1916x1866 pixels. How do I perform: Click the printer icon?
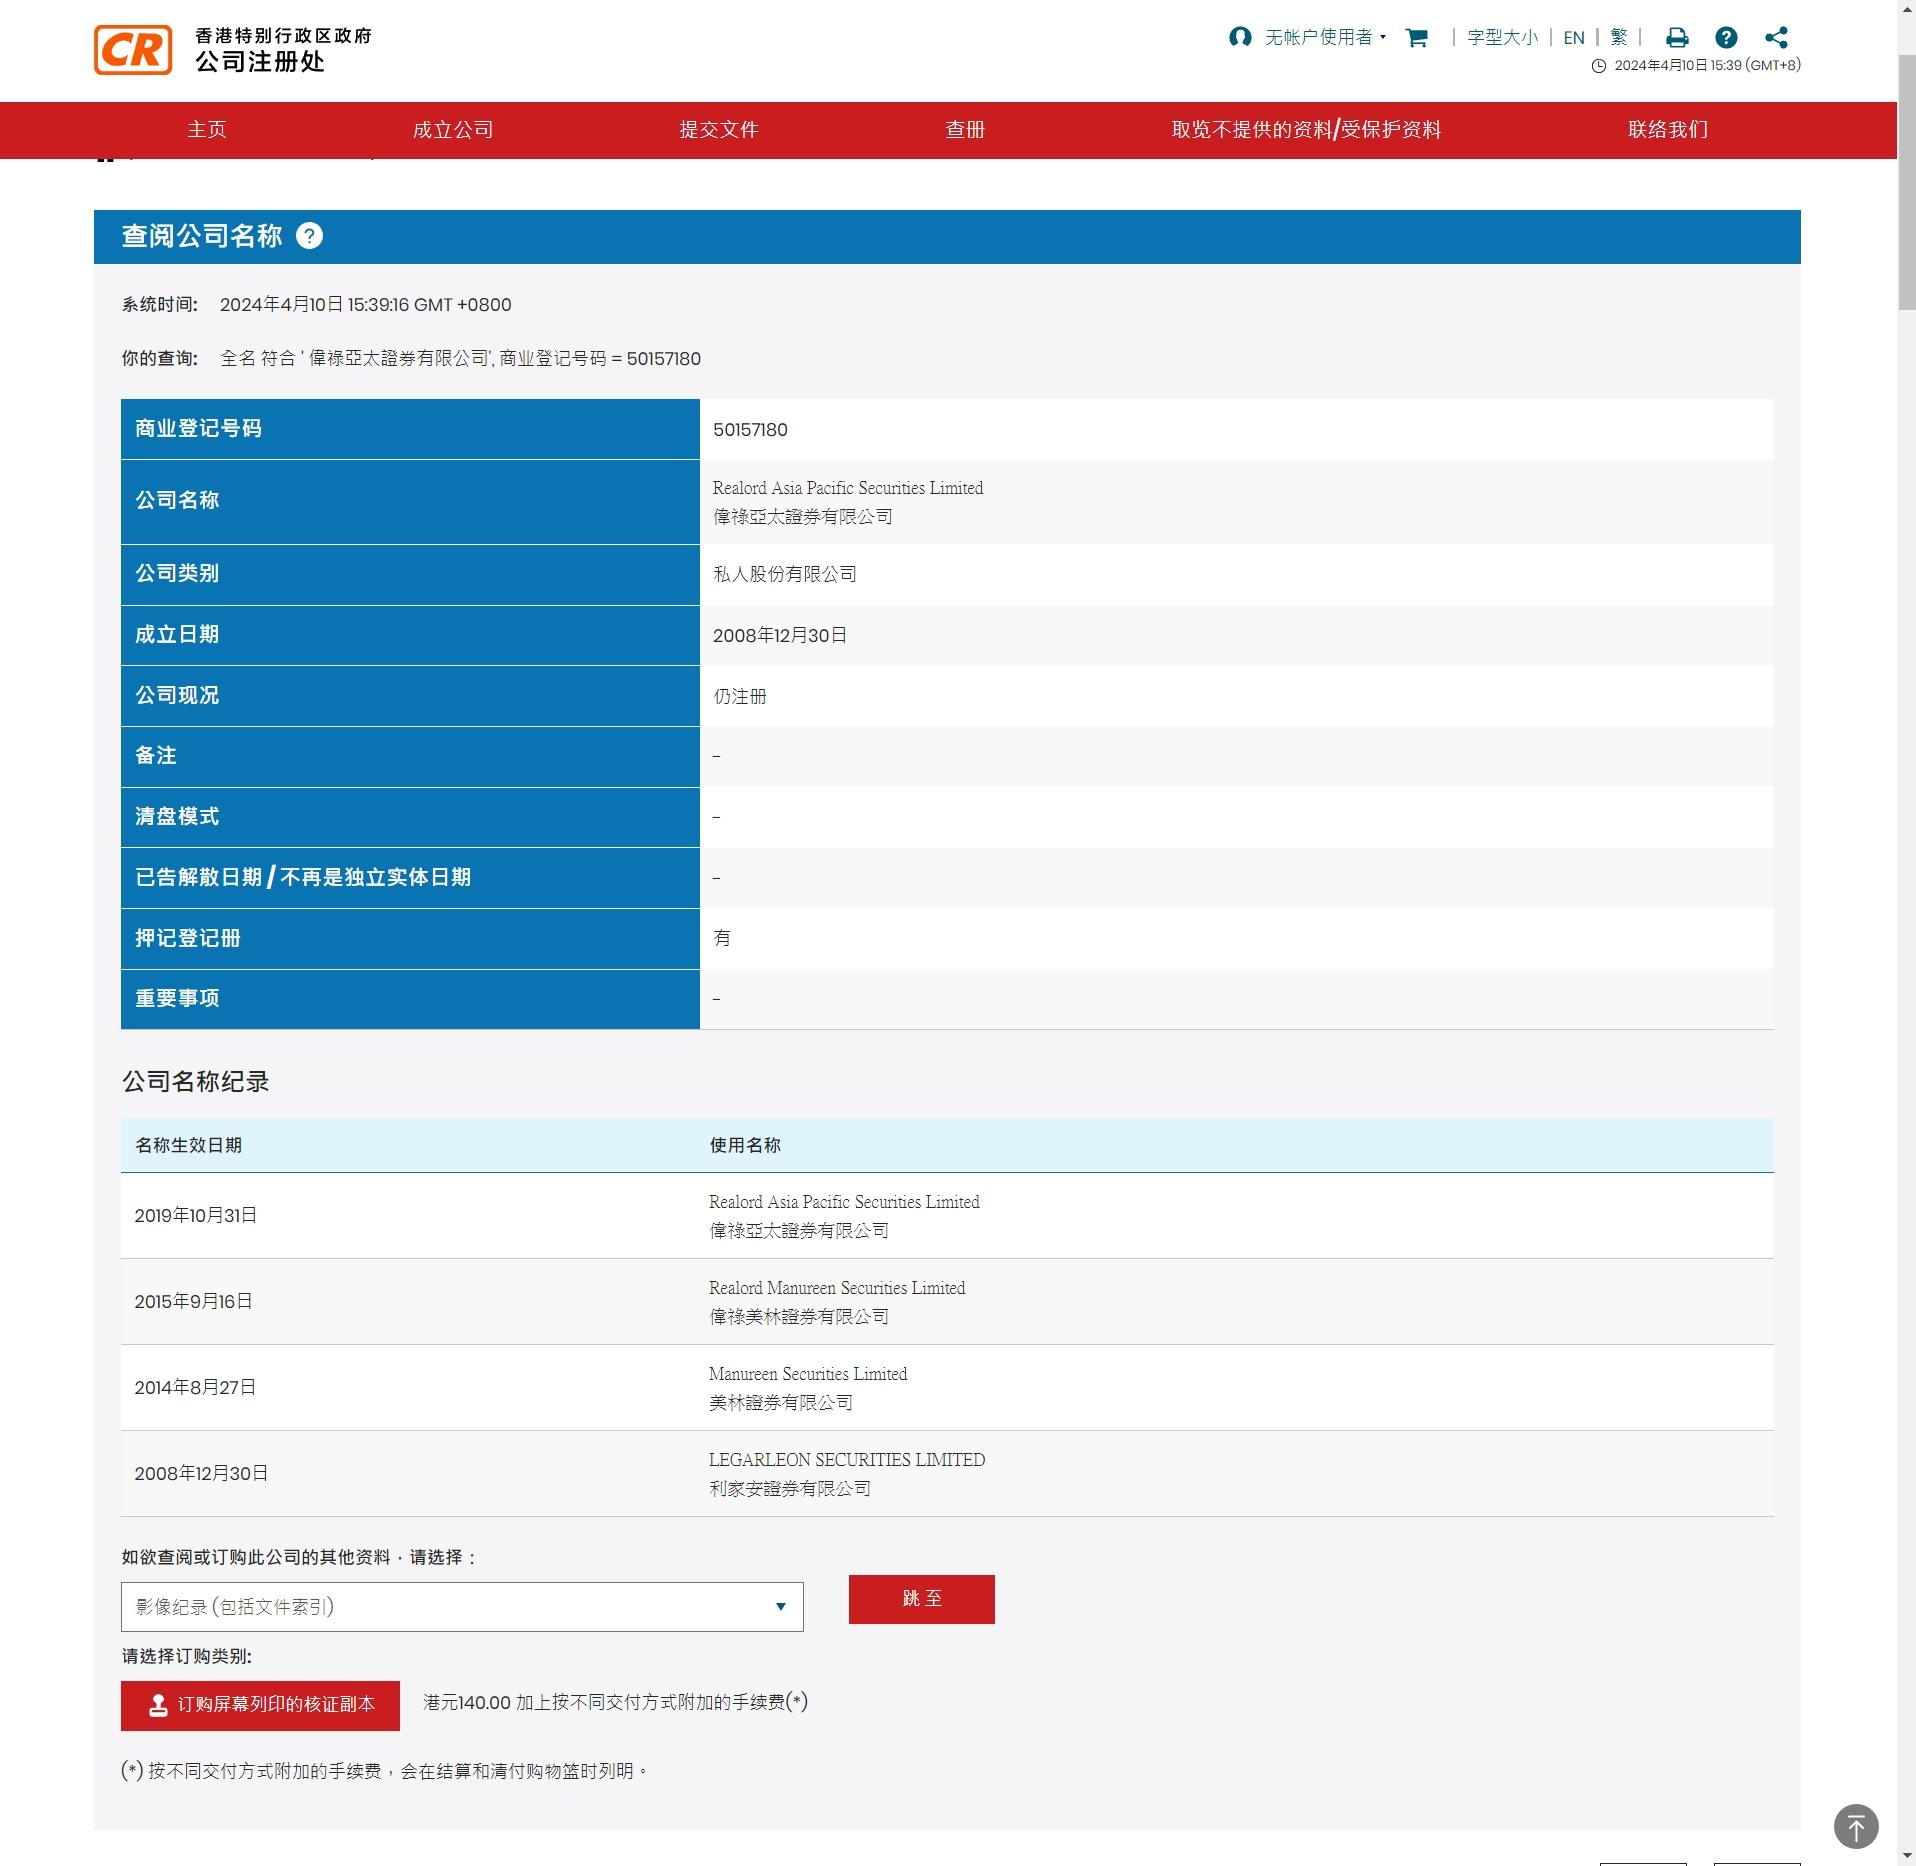coord(1677,38)
